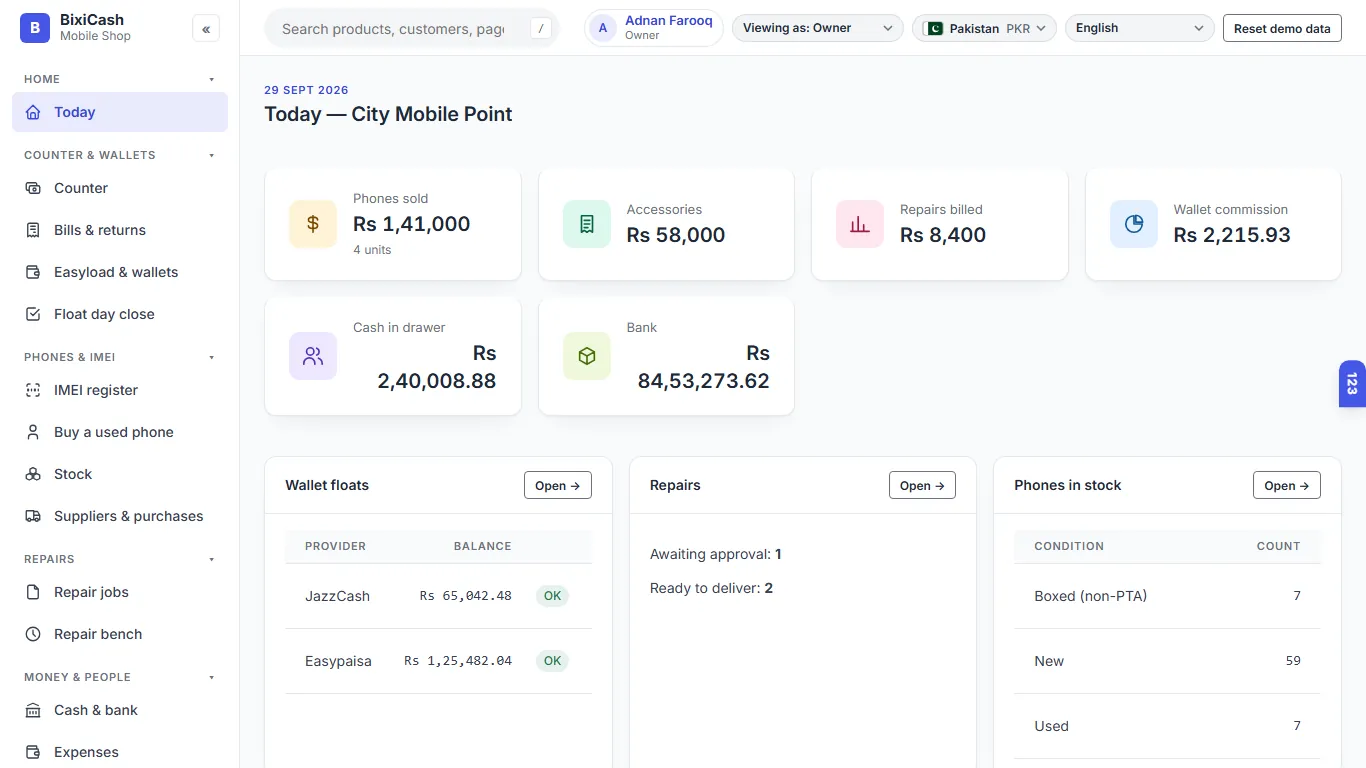Go to Counter page
This screenshot has width=1366, height=768.
[x=120, y=188]
